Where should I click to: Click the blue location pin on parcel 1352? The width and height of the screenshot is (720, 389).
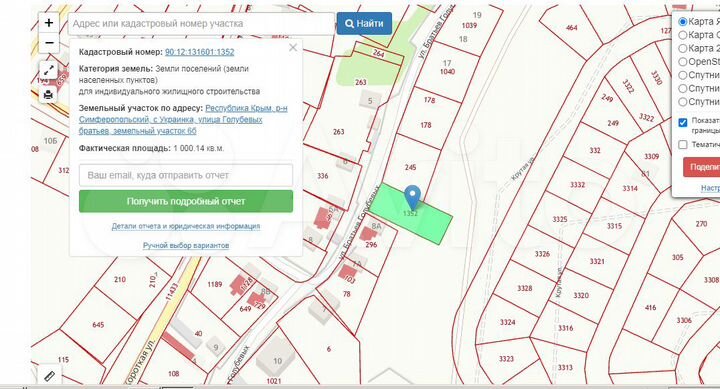[x=412, y=197]
